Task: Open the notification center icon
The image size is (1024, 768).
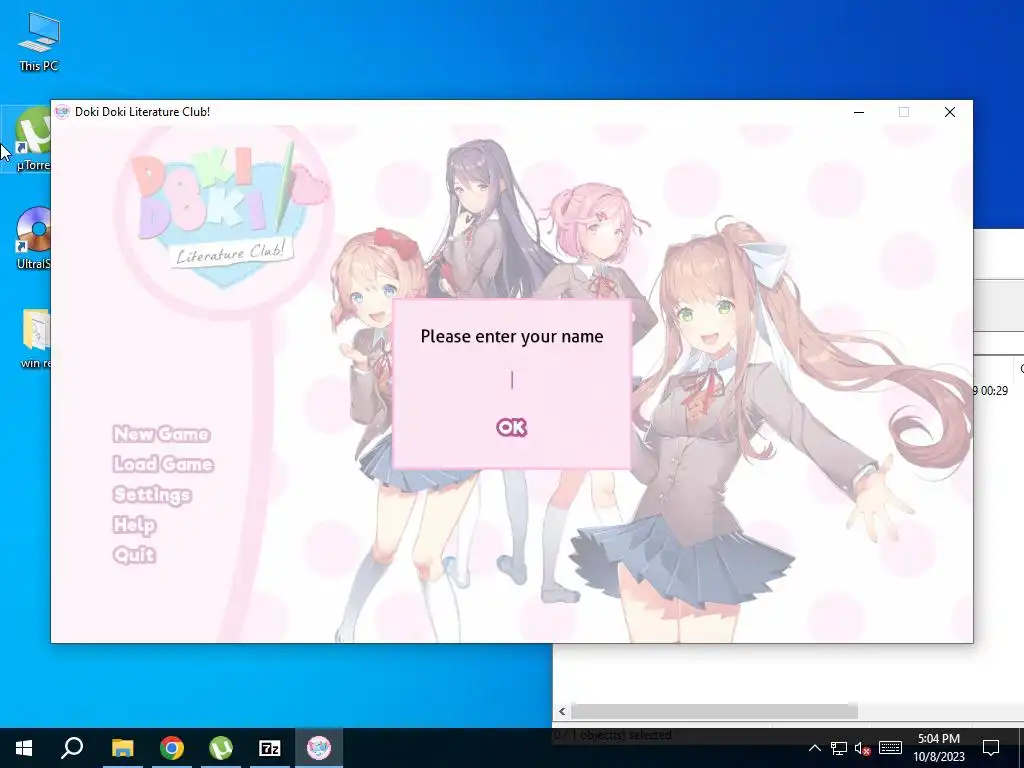Action: [x=991, y=748]
